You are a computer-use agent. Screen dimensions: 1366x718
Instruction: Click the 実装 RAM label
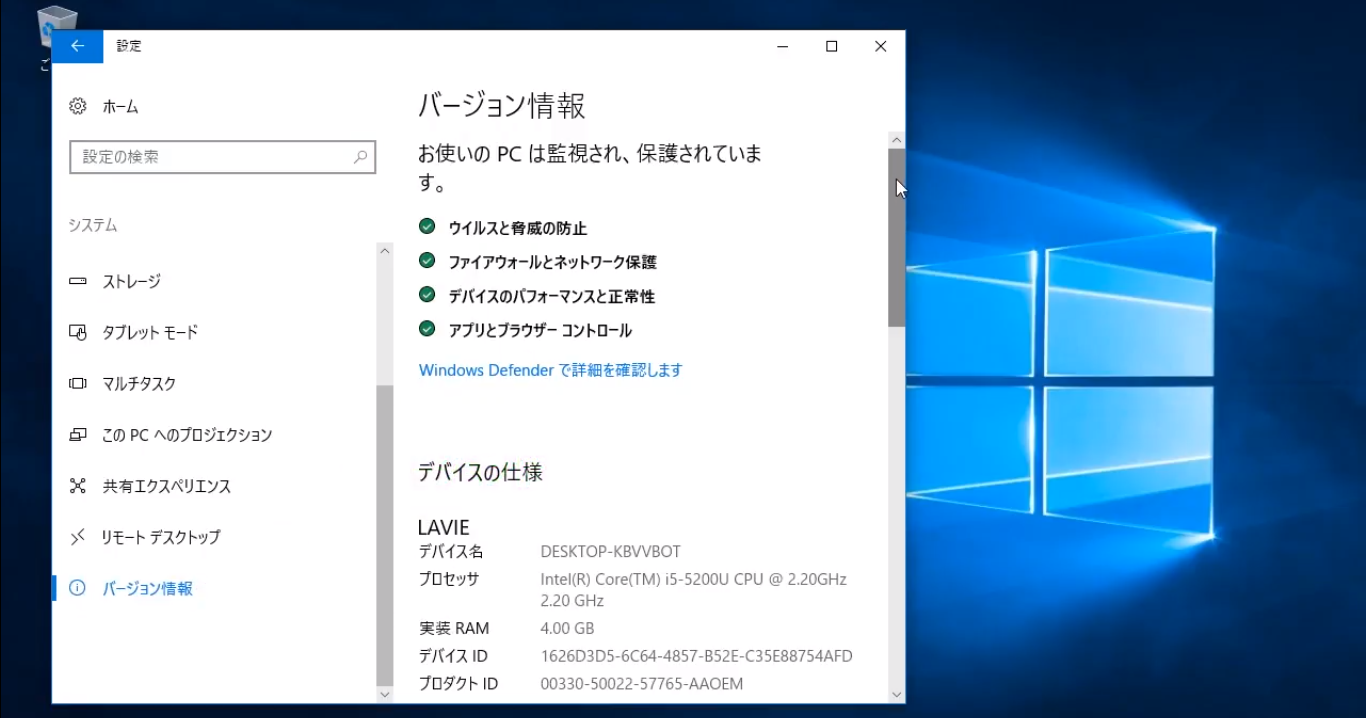coord(454,629)
